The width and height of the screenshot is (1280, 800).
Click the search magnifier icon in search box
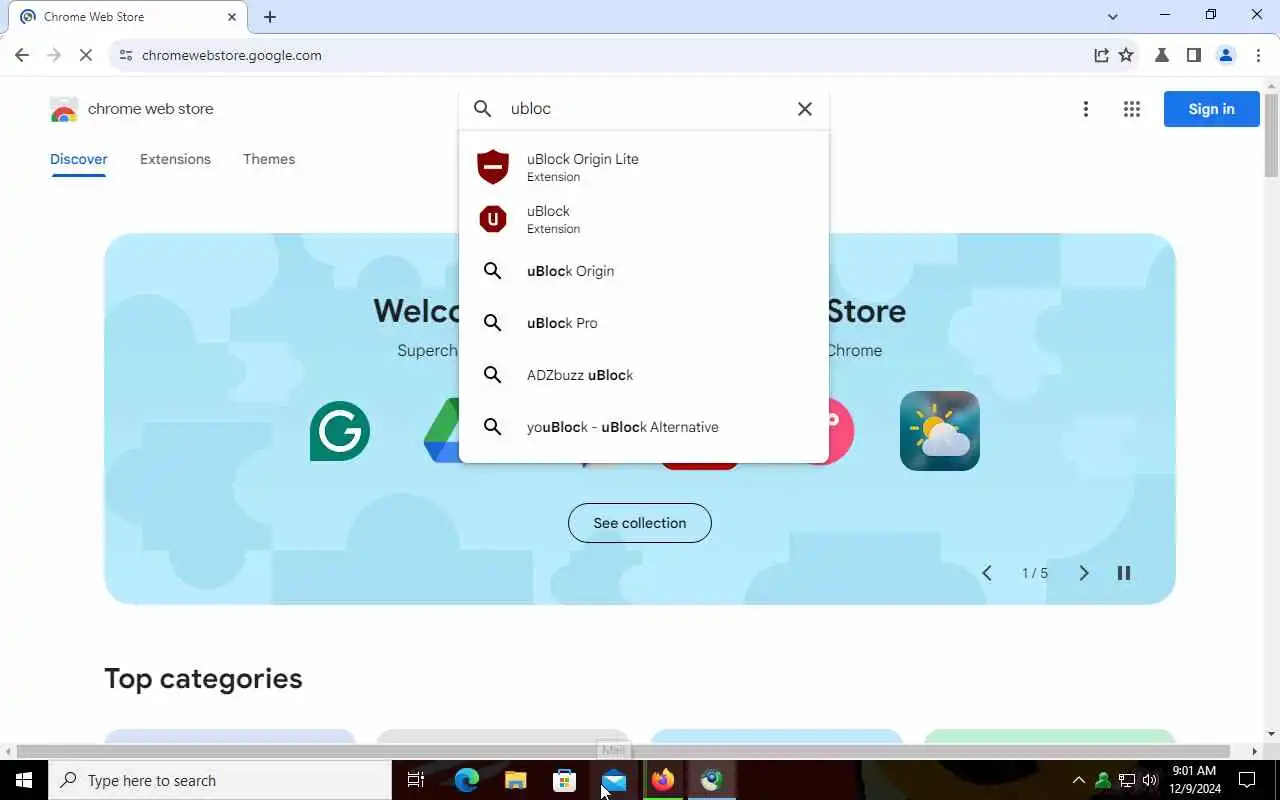click(483, 109)
